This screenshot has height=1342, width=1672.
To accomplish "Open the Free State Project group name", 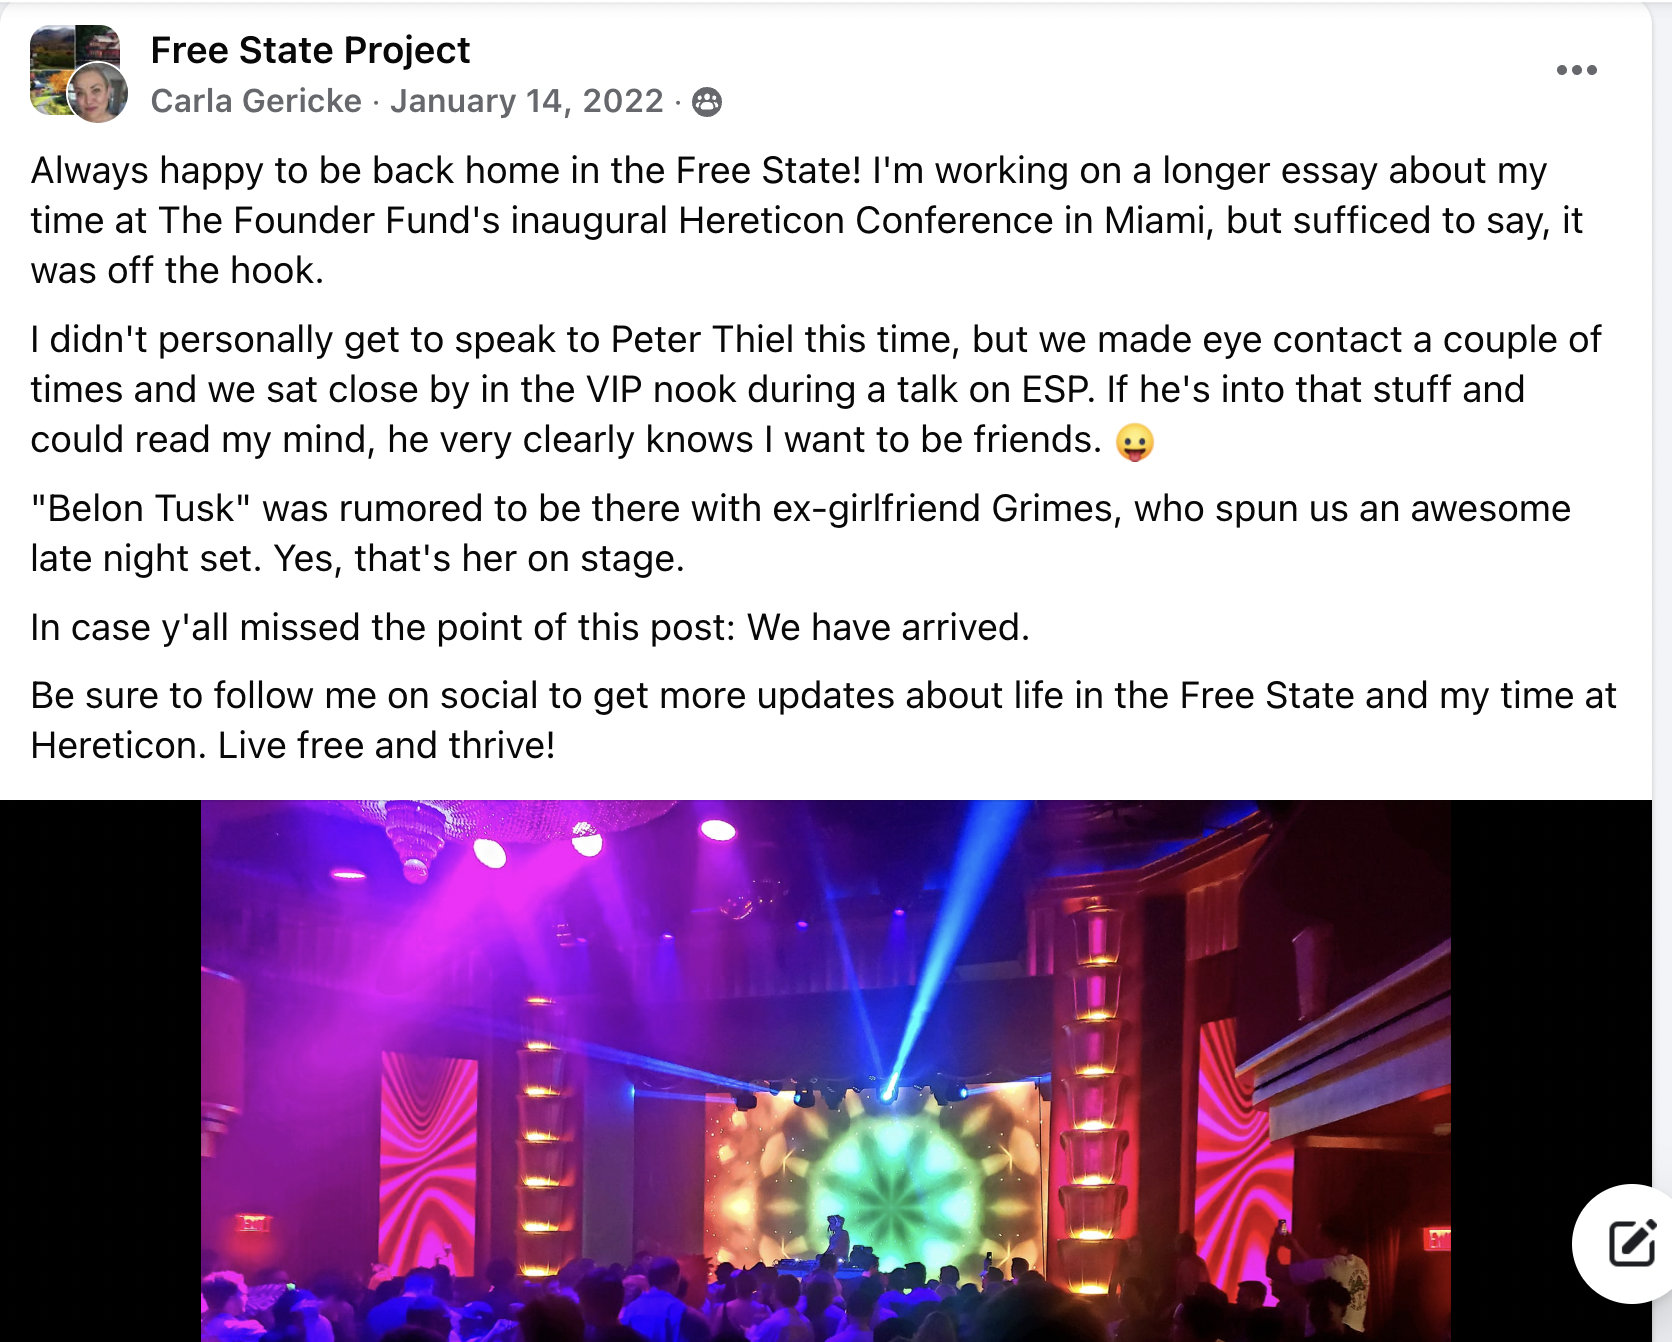I will (310, 50).
